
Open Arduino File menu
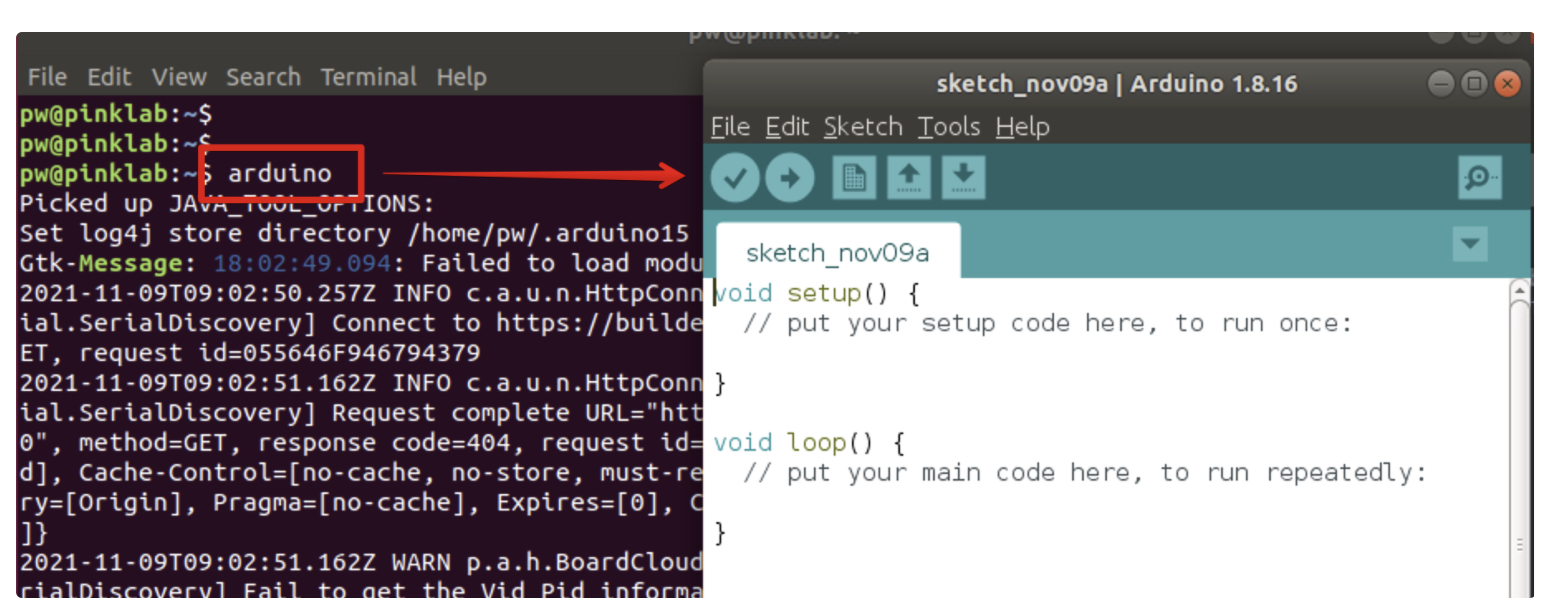click(730, 127)
